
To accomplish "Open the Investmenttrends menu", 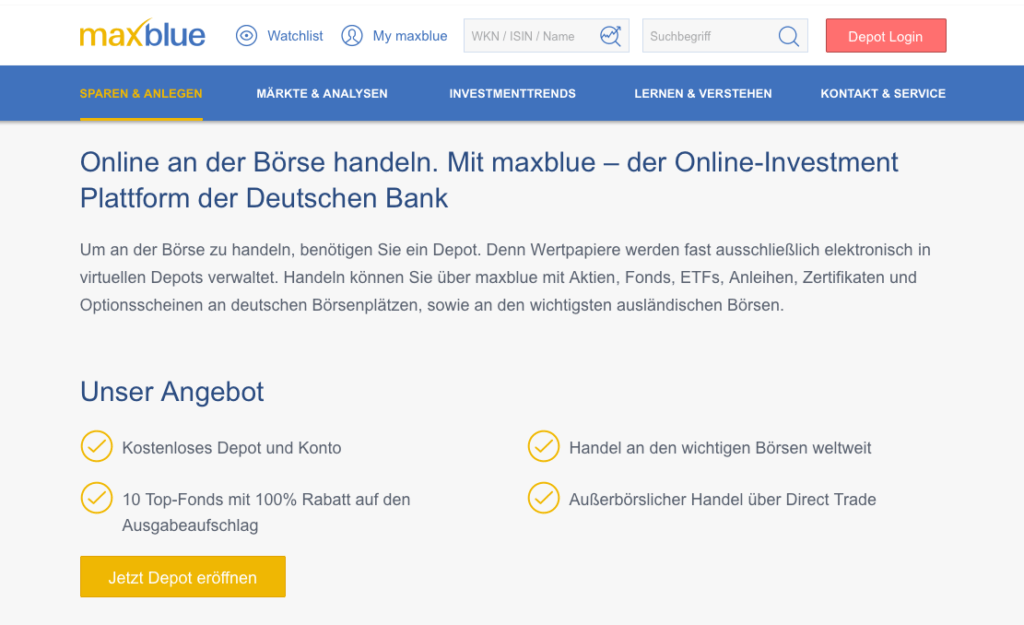I will (513, 93).
